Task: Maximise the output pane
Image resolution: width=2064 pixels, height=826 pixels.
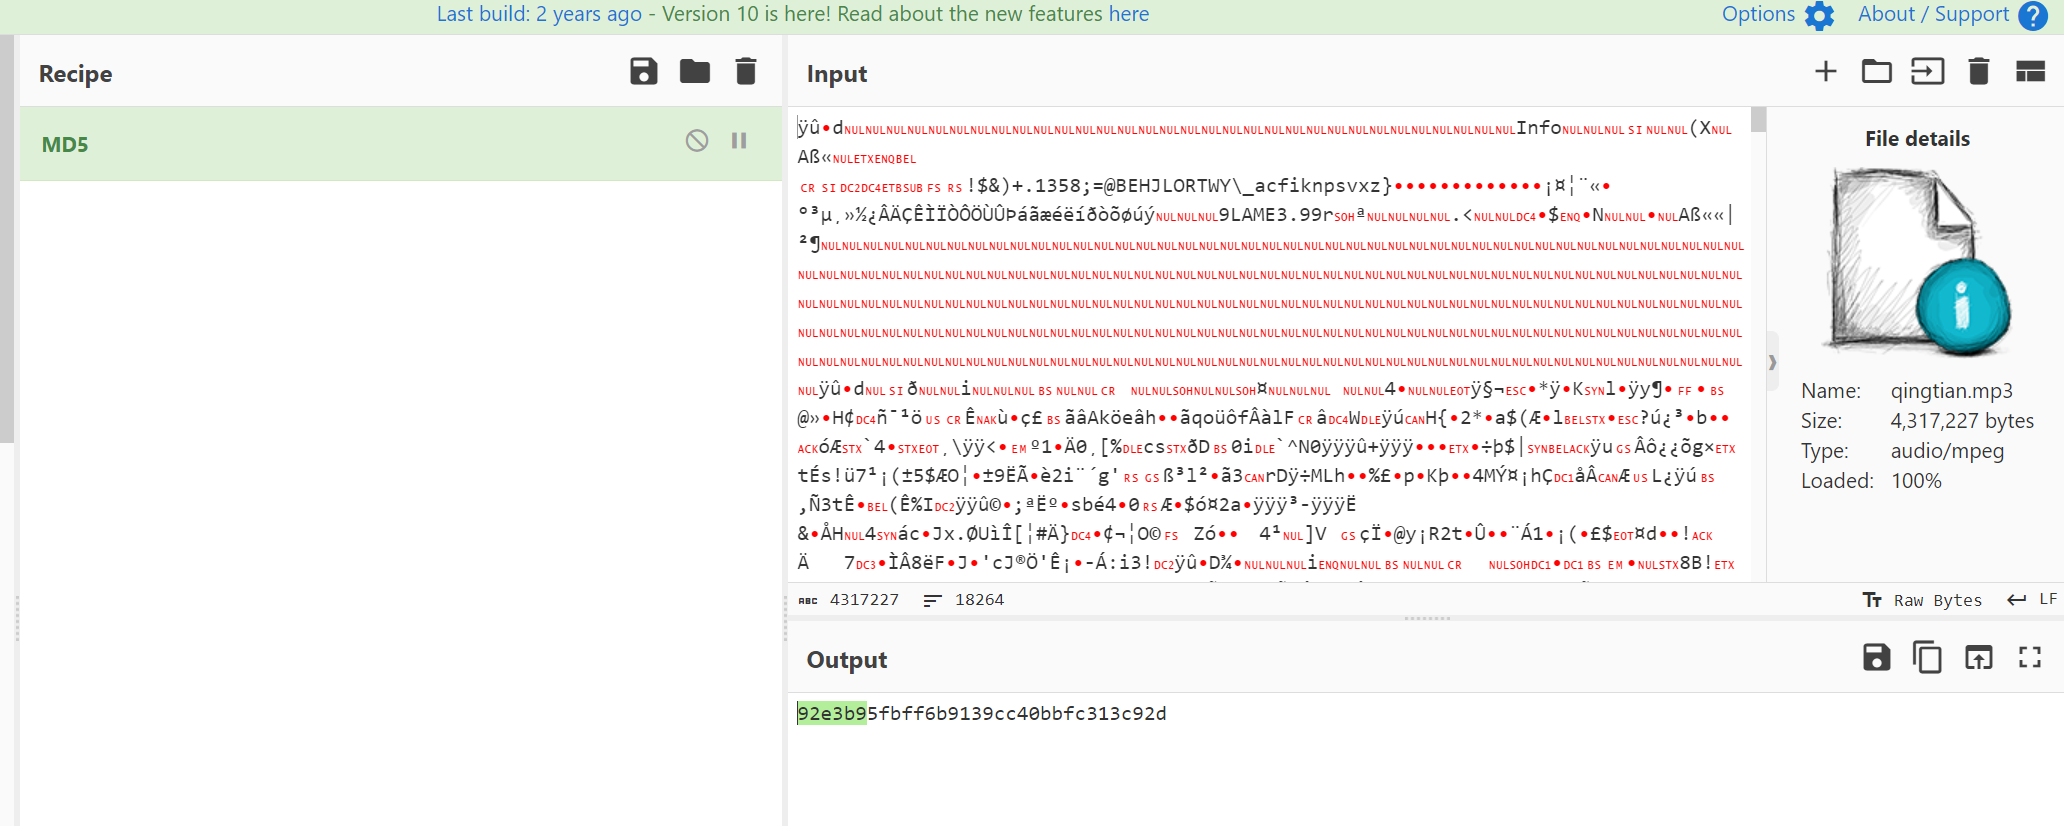Action: [x=2029, y=657]
